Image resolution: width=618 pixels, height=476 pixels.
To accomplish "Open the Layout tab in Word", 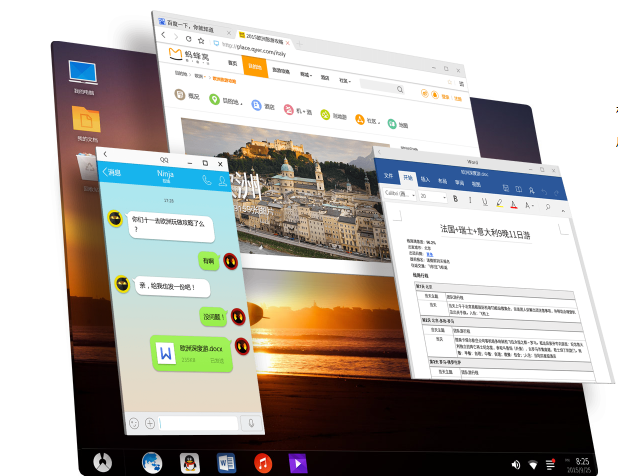I will coord(442,181).
